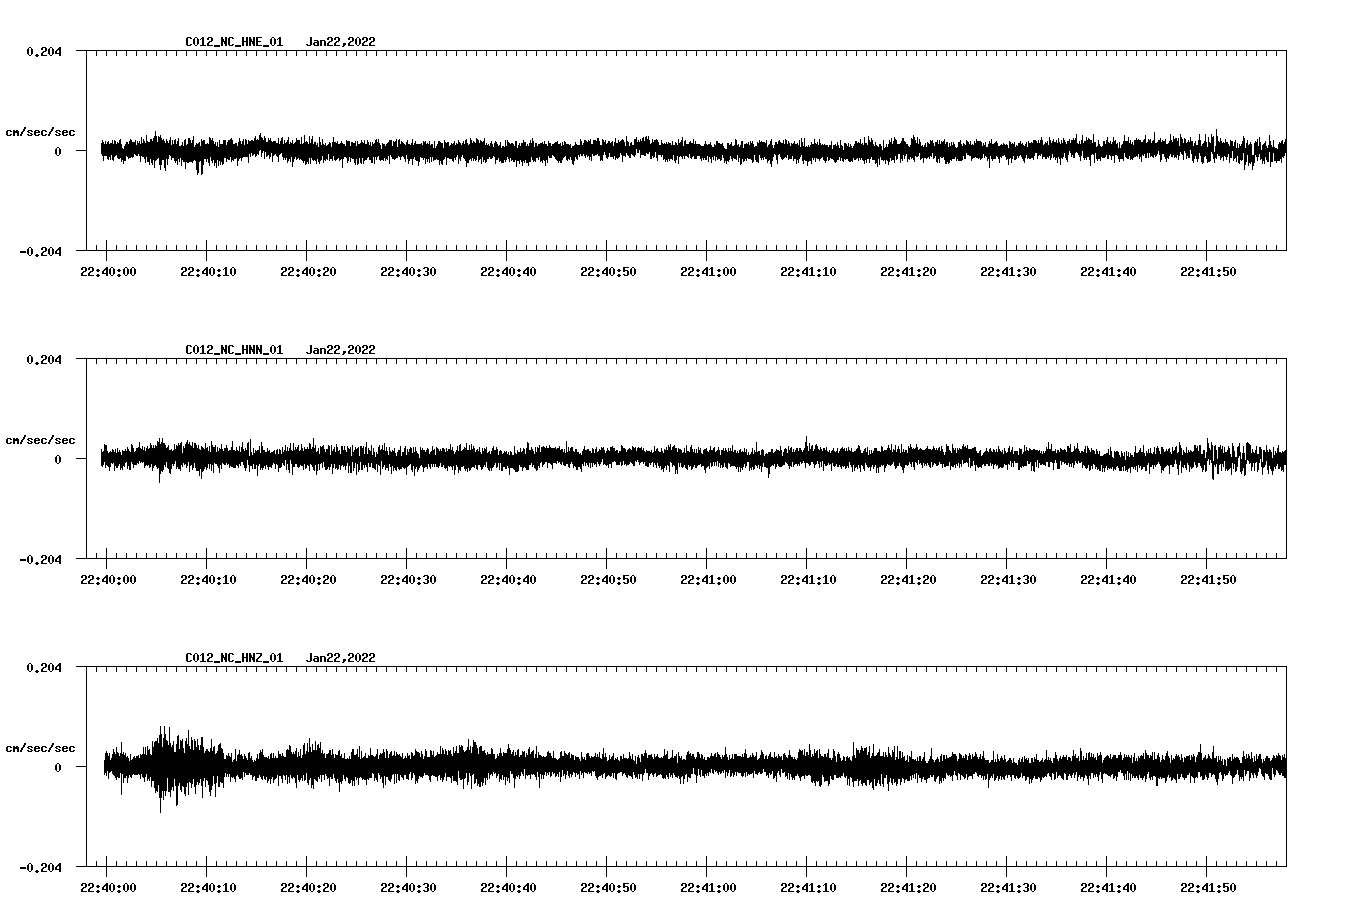The width and height of the screenshot is (1358, 924).
Task: Click the 22:41:50 time label on HNN plot
Action: [1208, 580]
